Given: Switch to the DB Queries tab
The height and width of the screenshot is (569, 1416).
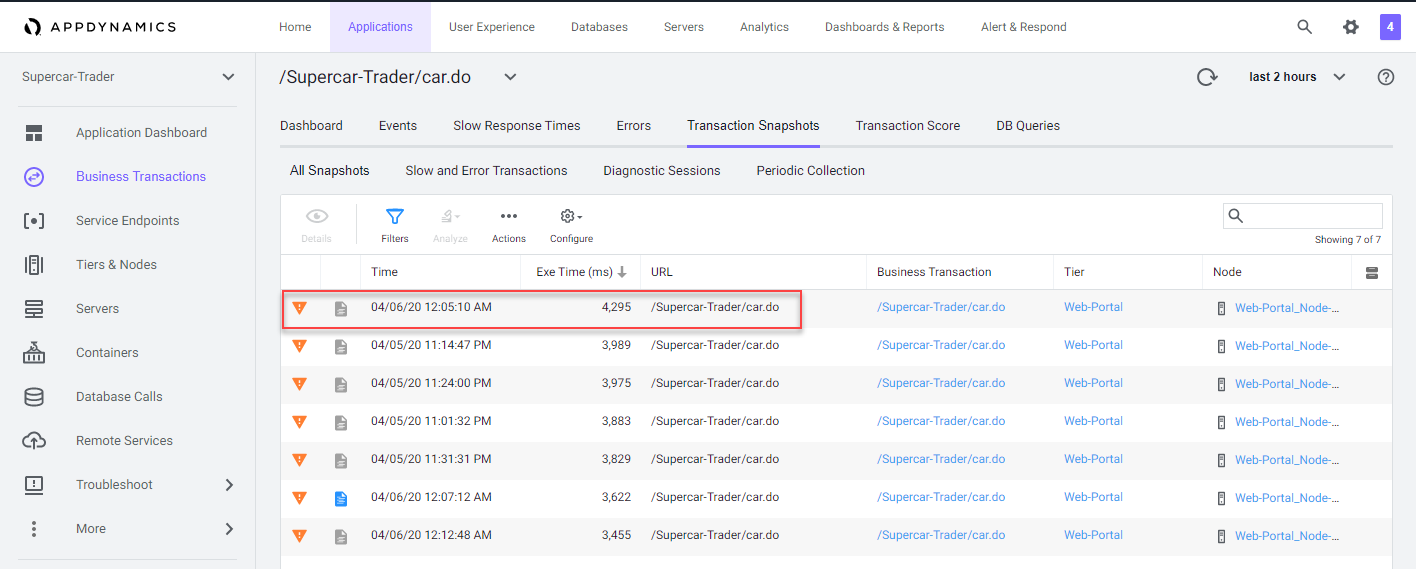Looking at the screenshot, I should pyautogui.click(x=1028, y=126).
